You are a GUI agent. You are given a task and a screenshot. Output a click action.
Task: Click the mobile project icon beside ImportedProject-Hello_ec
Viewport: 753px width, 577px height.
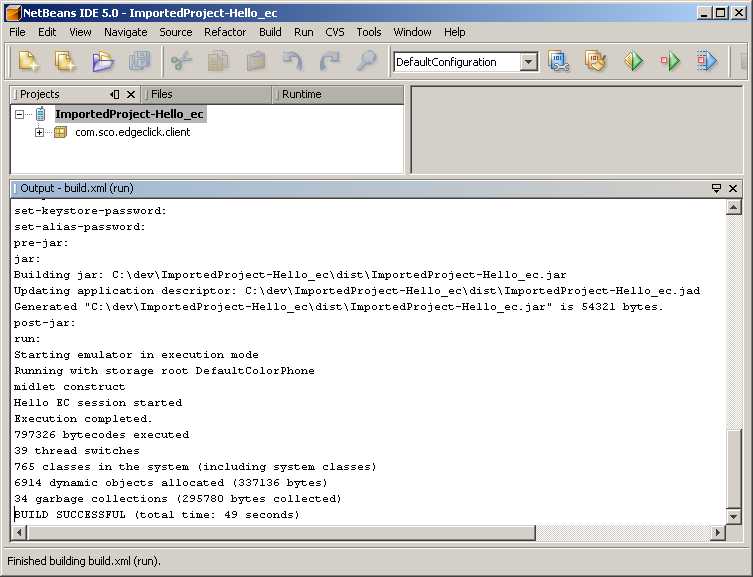pyautogui.click(x=41, y=114)
